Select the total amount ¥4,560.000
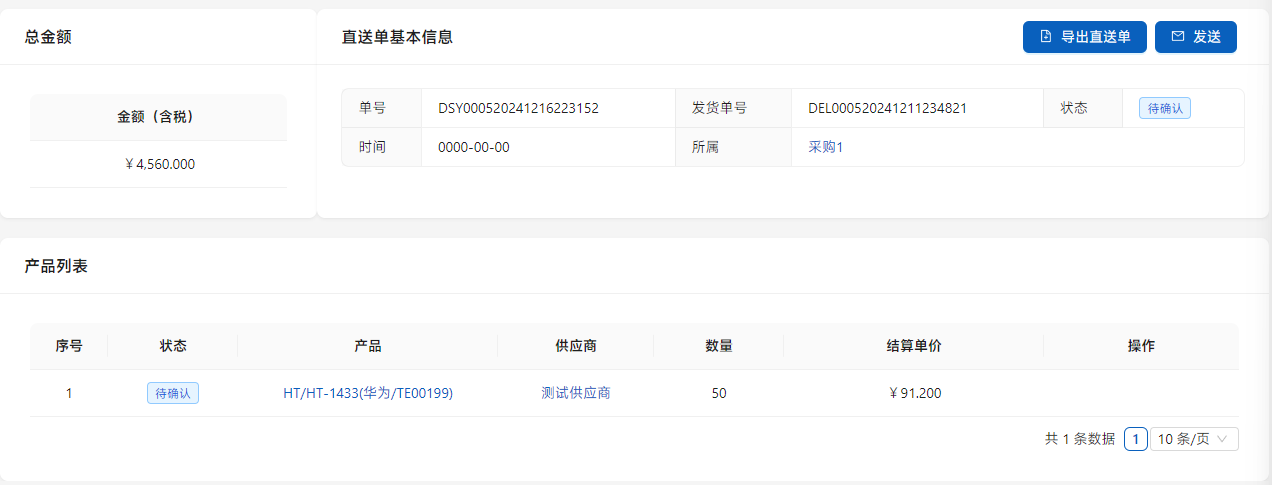This screenshot has height=485, width=1272. (x=160, y=164)
